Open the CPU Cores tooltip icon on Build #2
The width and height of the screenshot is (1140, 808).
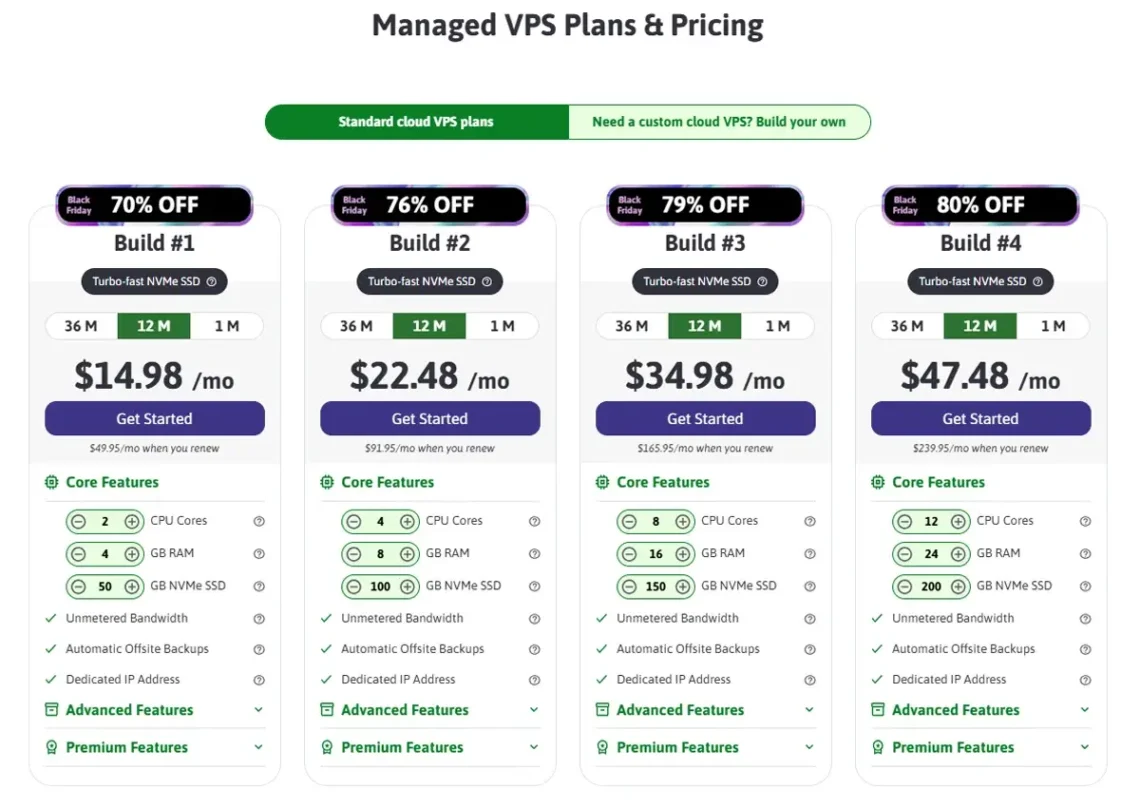pos(534,520)
